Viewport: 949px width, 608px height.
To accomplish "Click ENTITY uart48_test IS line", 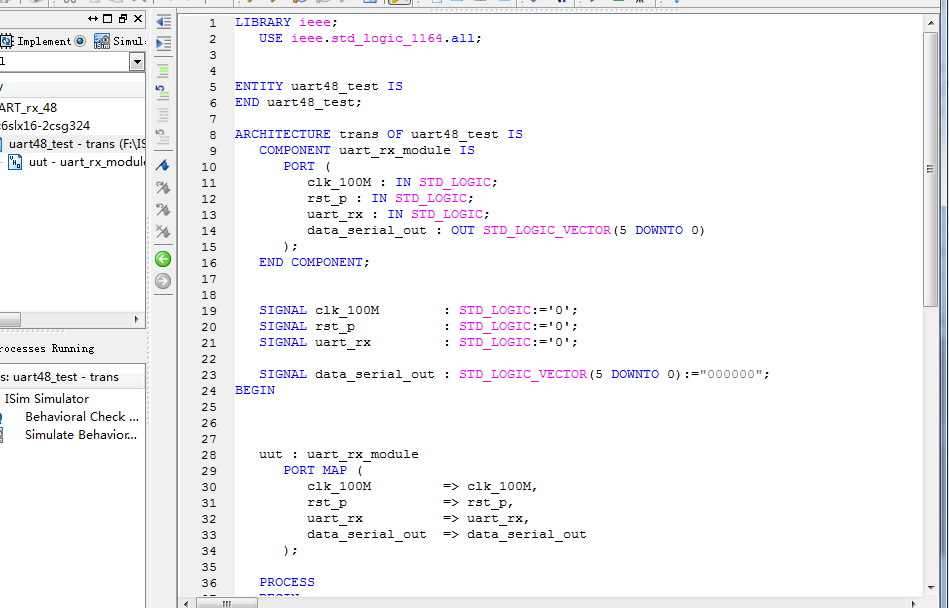I will [319, 86].
